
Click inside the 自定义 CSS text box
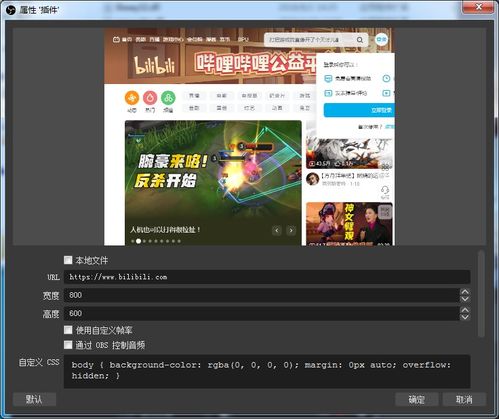[267, 371]
